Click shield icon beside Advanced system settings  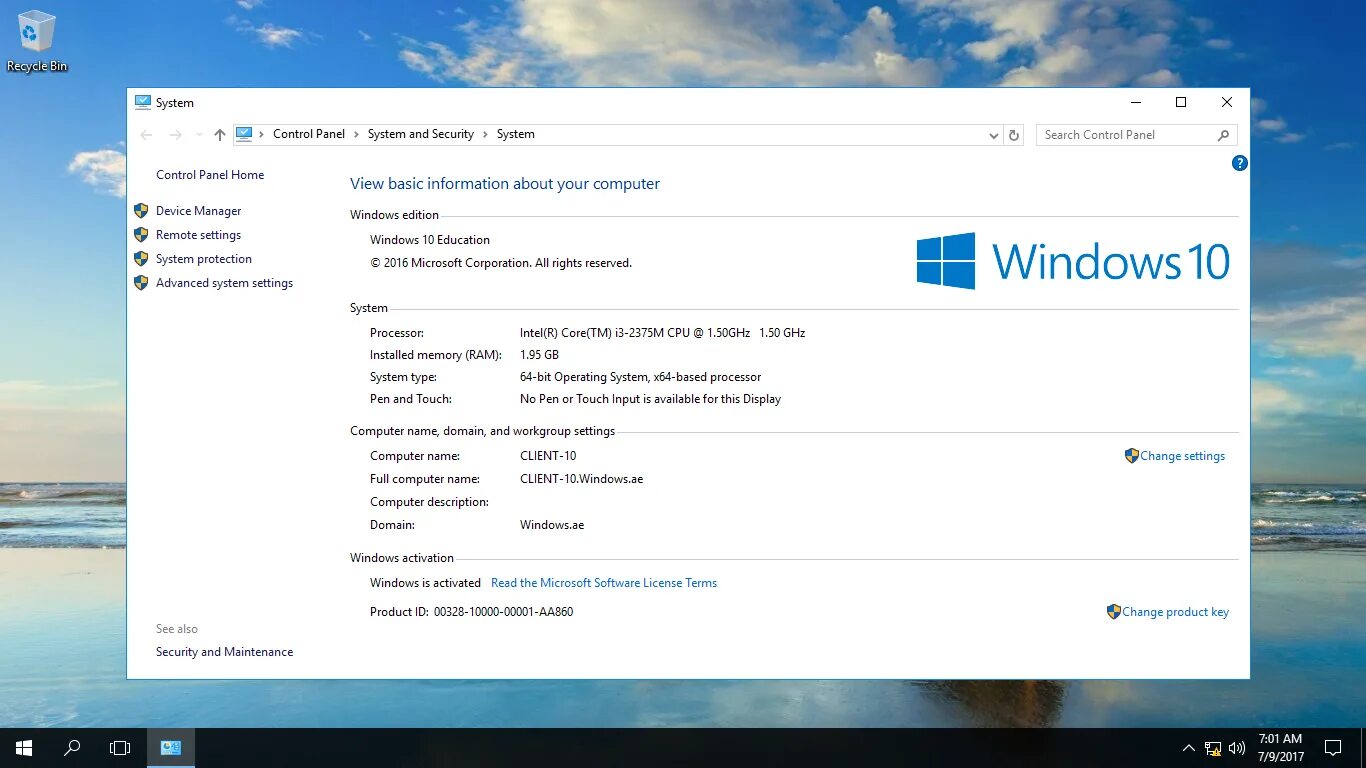pos(141,283)
